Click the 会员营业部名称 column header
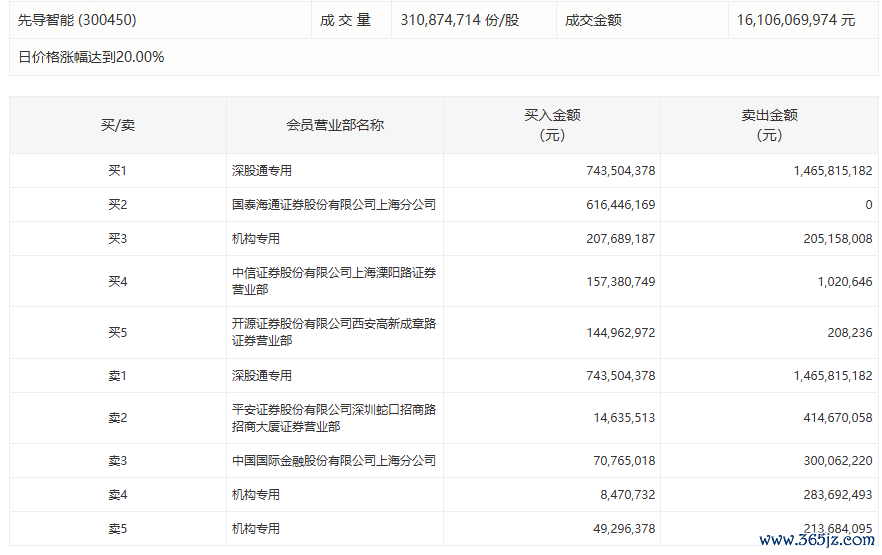This screenshot has width=882, height=555. (x=334, y=125)
